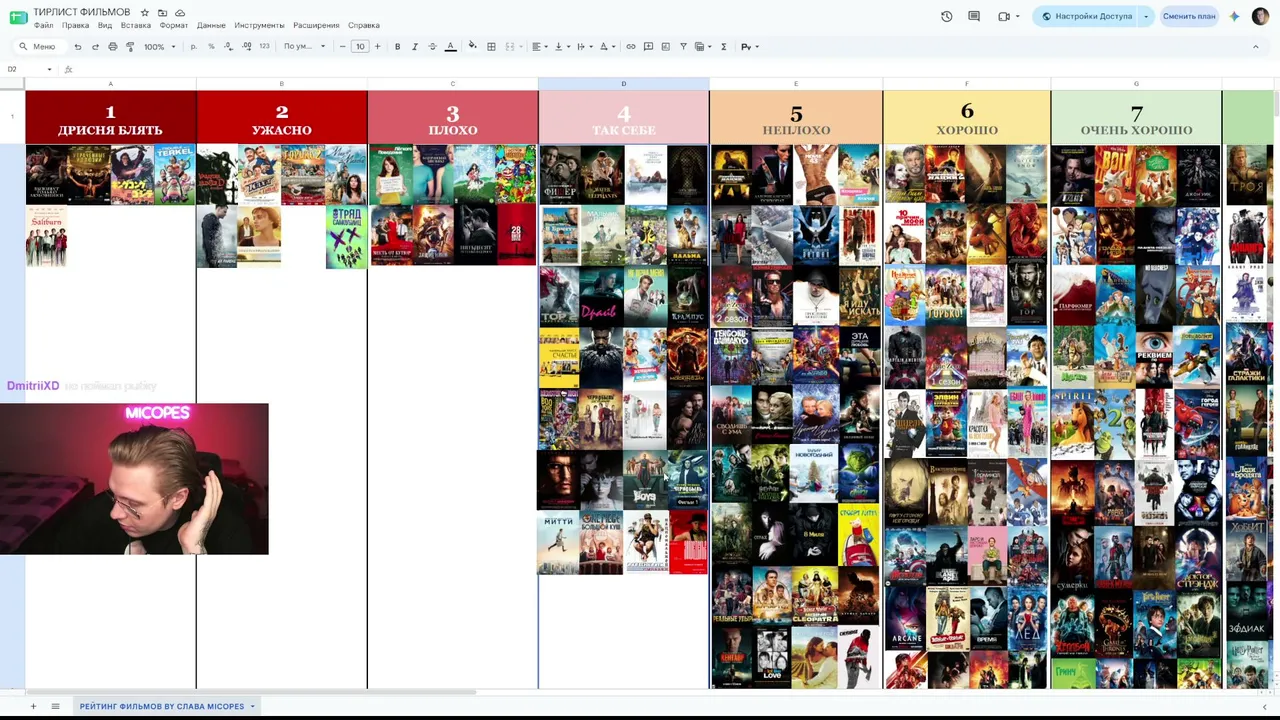This screenshot has width=1280, height=720.
Task: Set the font size field
Action: click(x=360, y=47)
